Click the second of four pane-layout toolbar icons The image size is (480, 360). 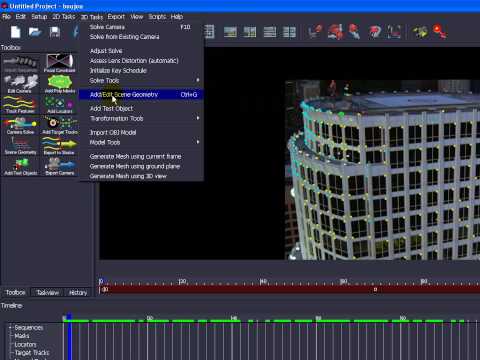pyautogui.click(x=250, y=32)
